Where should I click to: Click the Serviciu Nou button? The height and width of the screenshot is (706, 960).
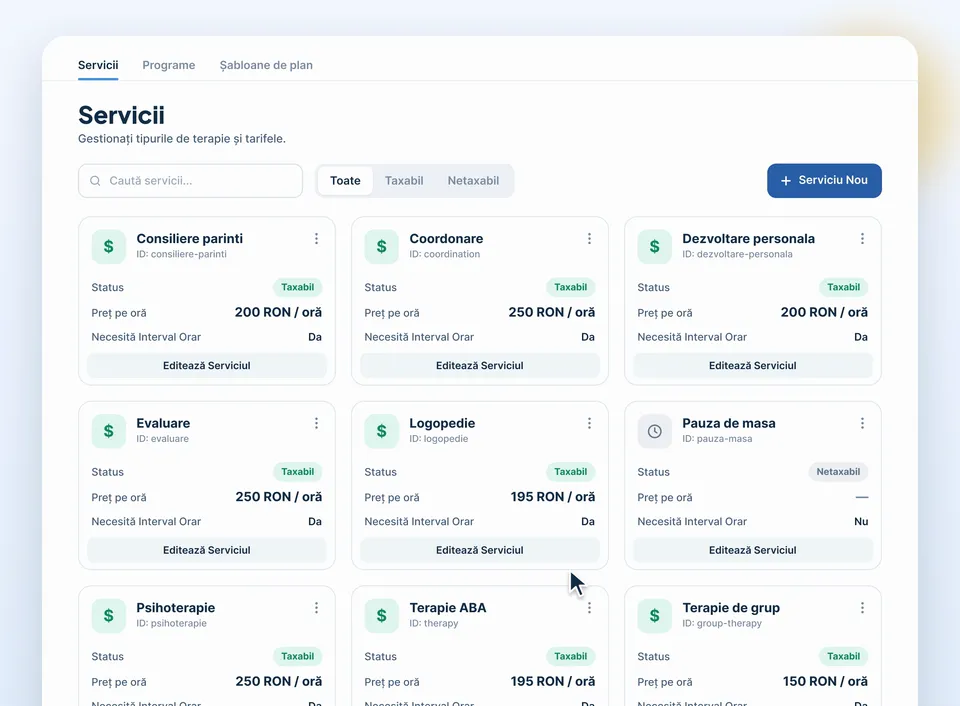[824, 181]
